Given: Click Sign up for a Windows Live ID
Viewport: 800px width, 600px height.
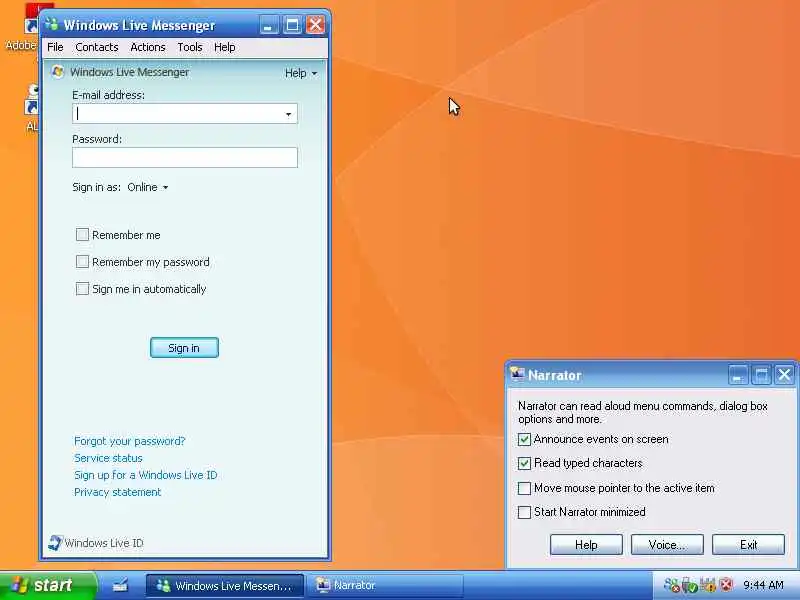Looking at the screenshot, I should [145, 475].
